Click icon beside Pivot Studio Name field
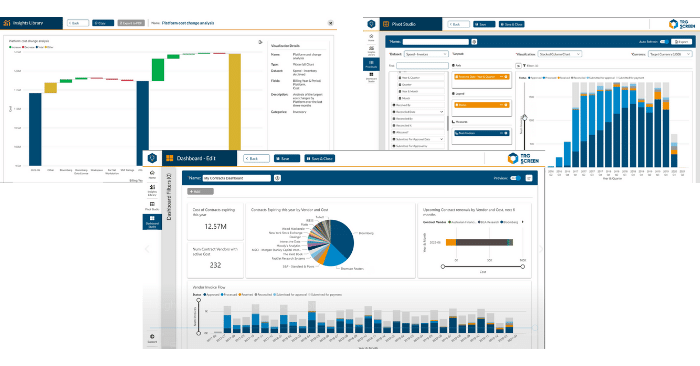Viewport: 700px width, 366px height. [x=474, y=42]
